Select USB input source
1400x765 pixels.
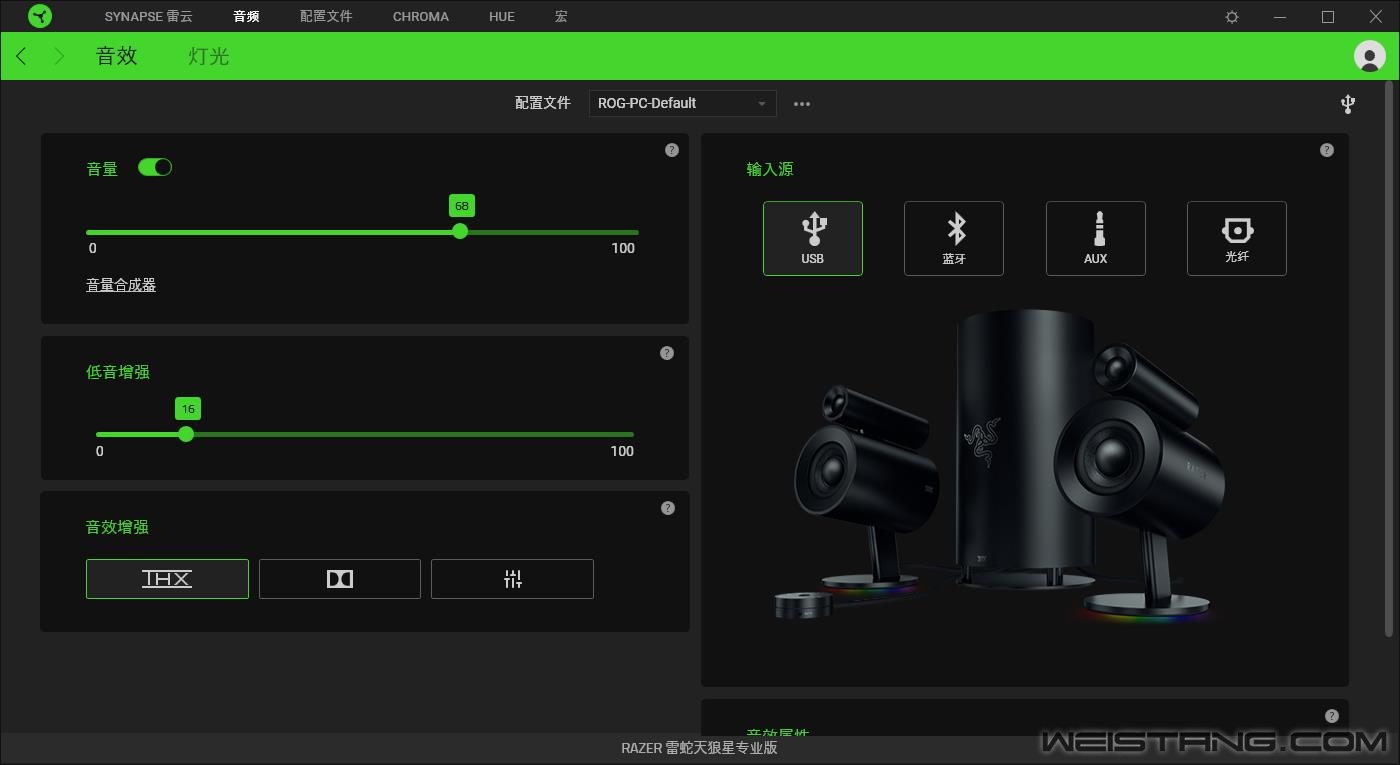813,238
